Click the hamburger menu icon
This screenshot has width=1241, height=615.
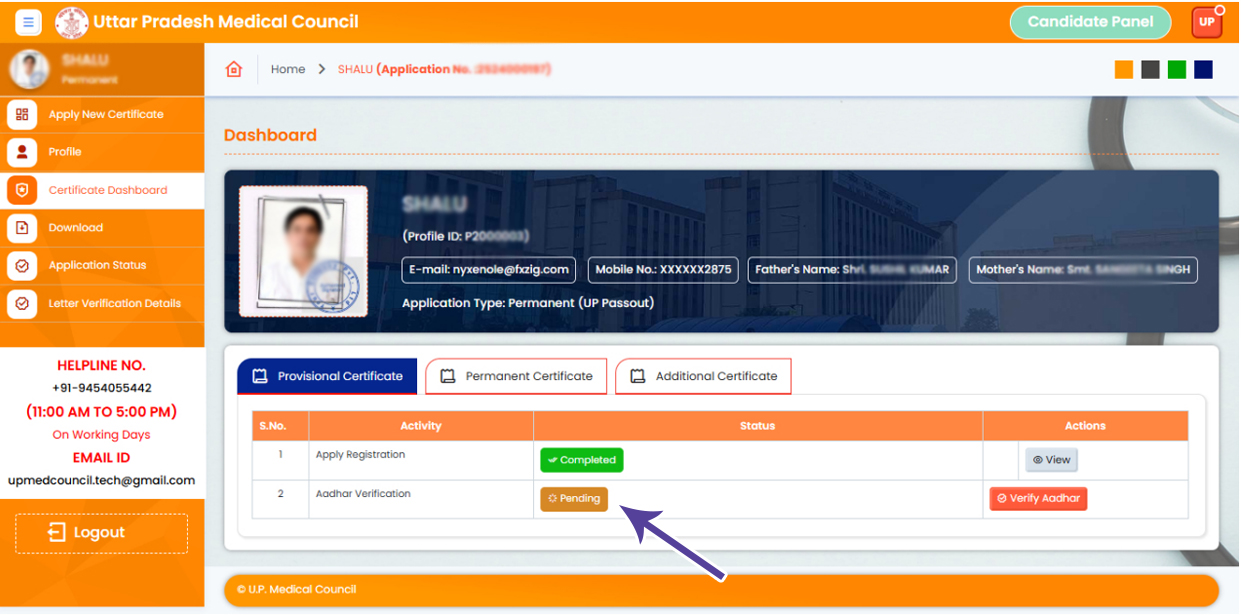[x=28, y=22]
